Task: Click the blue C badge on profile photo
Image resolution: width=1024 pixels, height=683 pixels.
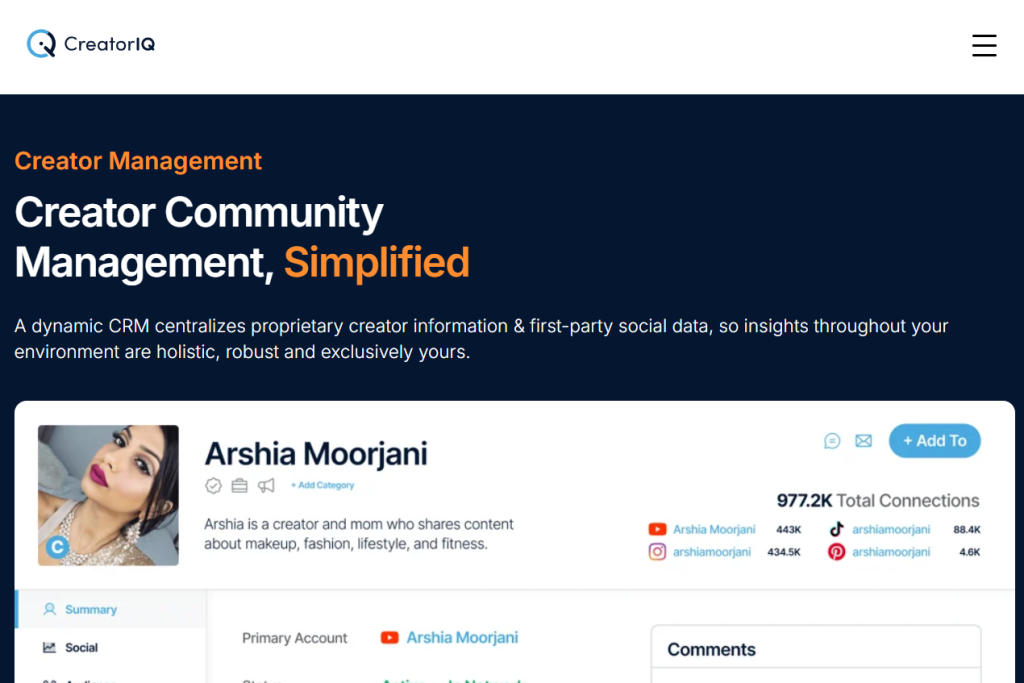Action: [x=58, y=547]
